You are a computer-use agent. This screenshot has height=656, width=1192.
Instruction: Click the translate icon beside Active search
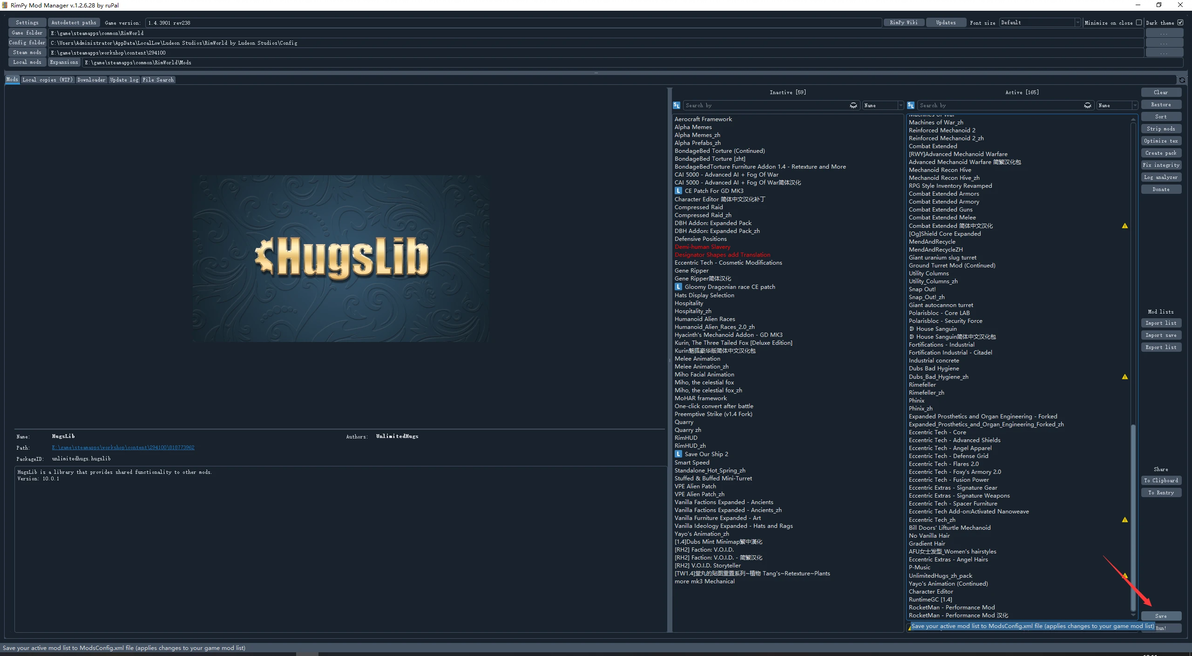click(x=911, y=106)
